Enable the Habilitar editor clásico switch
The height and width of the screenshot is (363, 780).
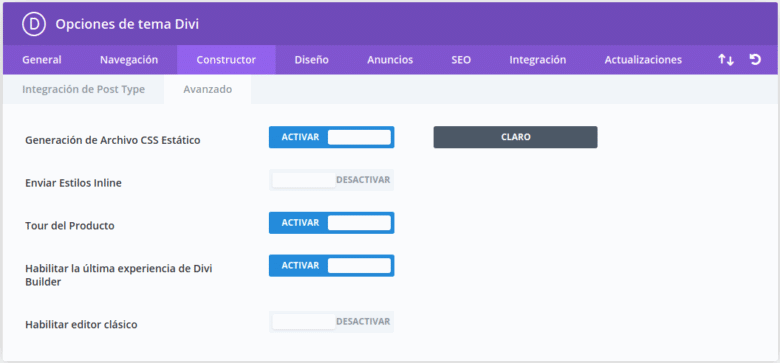click(331, 322)
